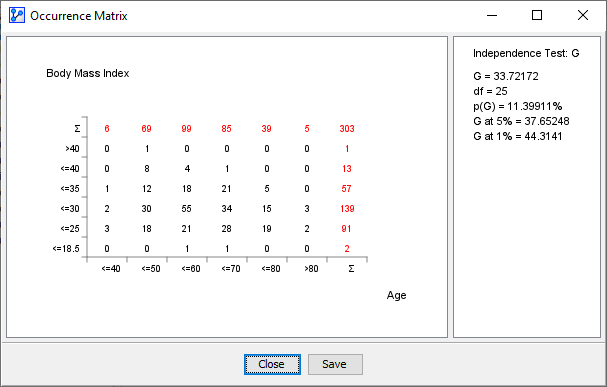
Task: Select the <=18.5 BMI row label
Action: pyautogui.click(x=66, y=248)
